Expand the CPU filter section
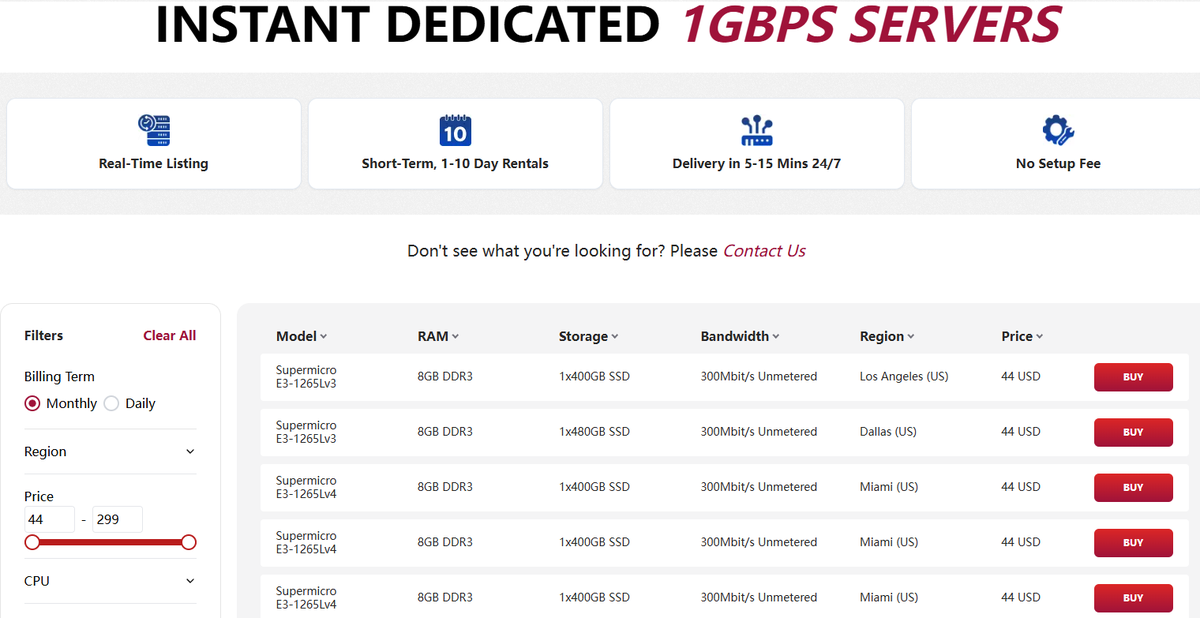 110,581
